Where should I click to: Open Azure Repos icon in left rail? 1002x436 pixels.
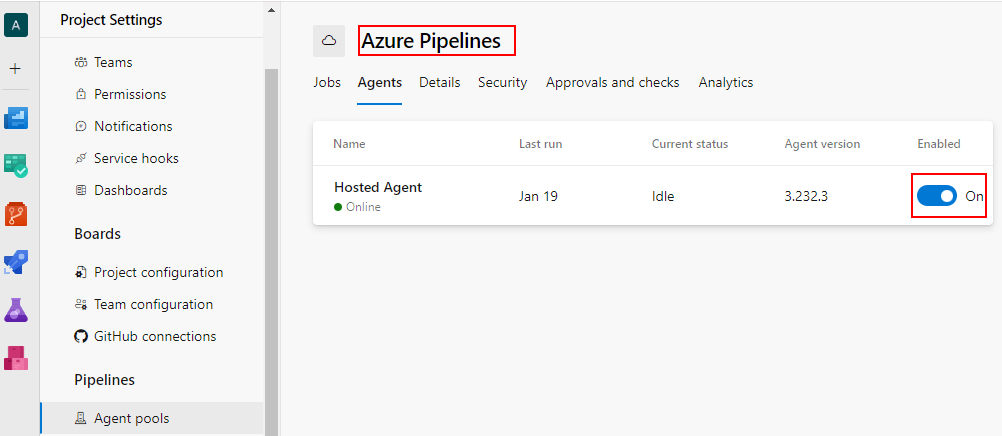click(16, 213)
